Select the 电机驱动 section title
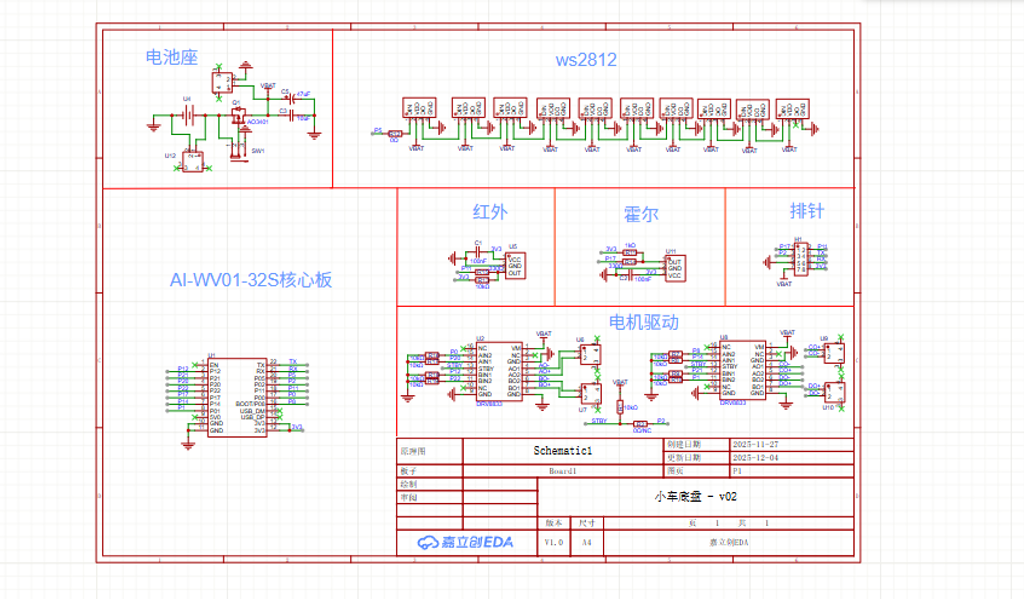Viewport: 1024px width, 599px height. [x=644, y=322]
